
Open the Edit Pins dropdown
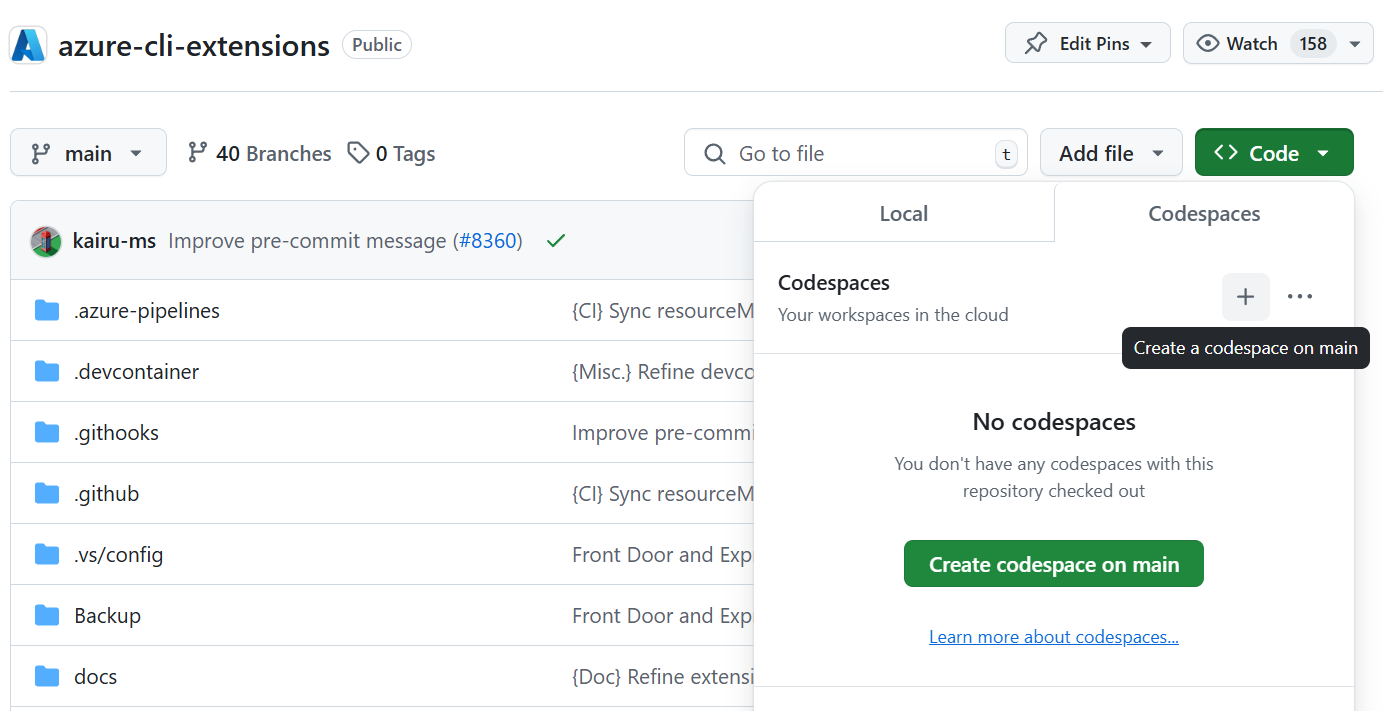point(1087,44)
